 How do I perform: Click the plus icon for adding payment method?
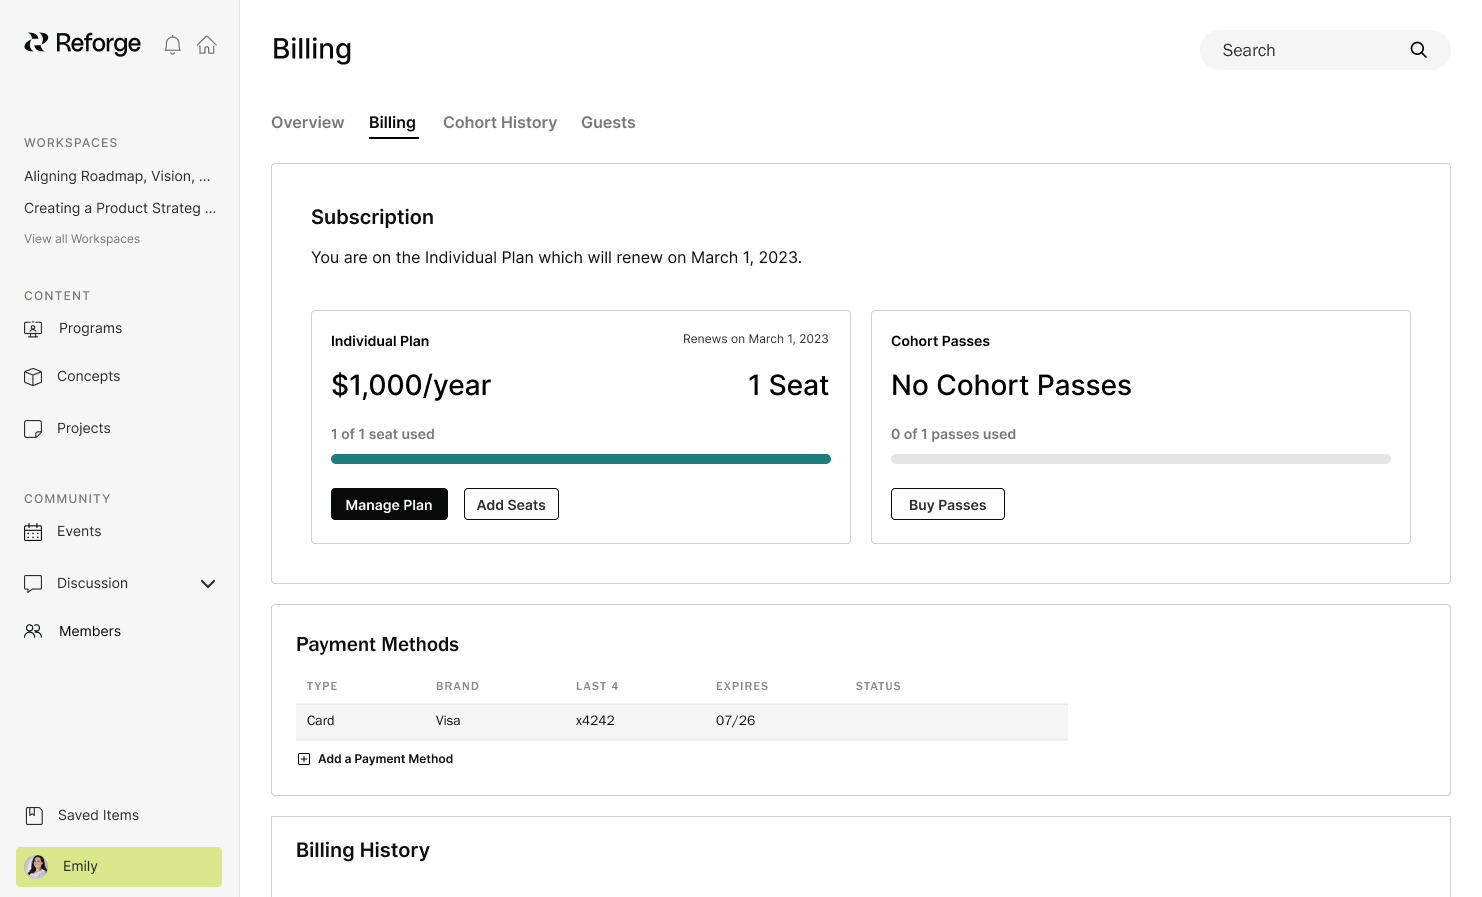pos(304,759)
